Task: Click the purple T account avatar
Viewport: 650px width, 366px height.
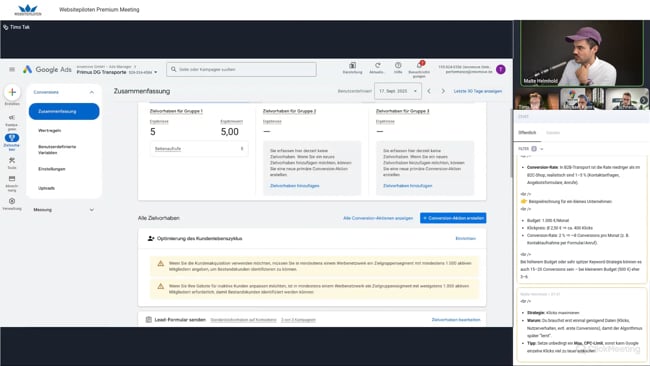Action: tap(501, 70)
